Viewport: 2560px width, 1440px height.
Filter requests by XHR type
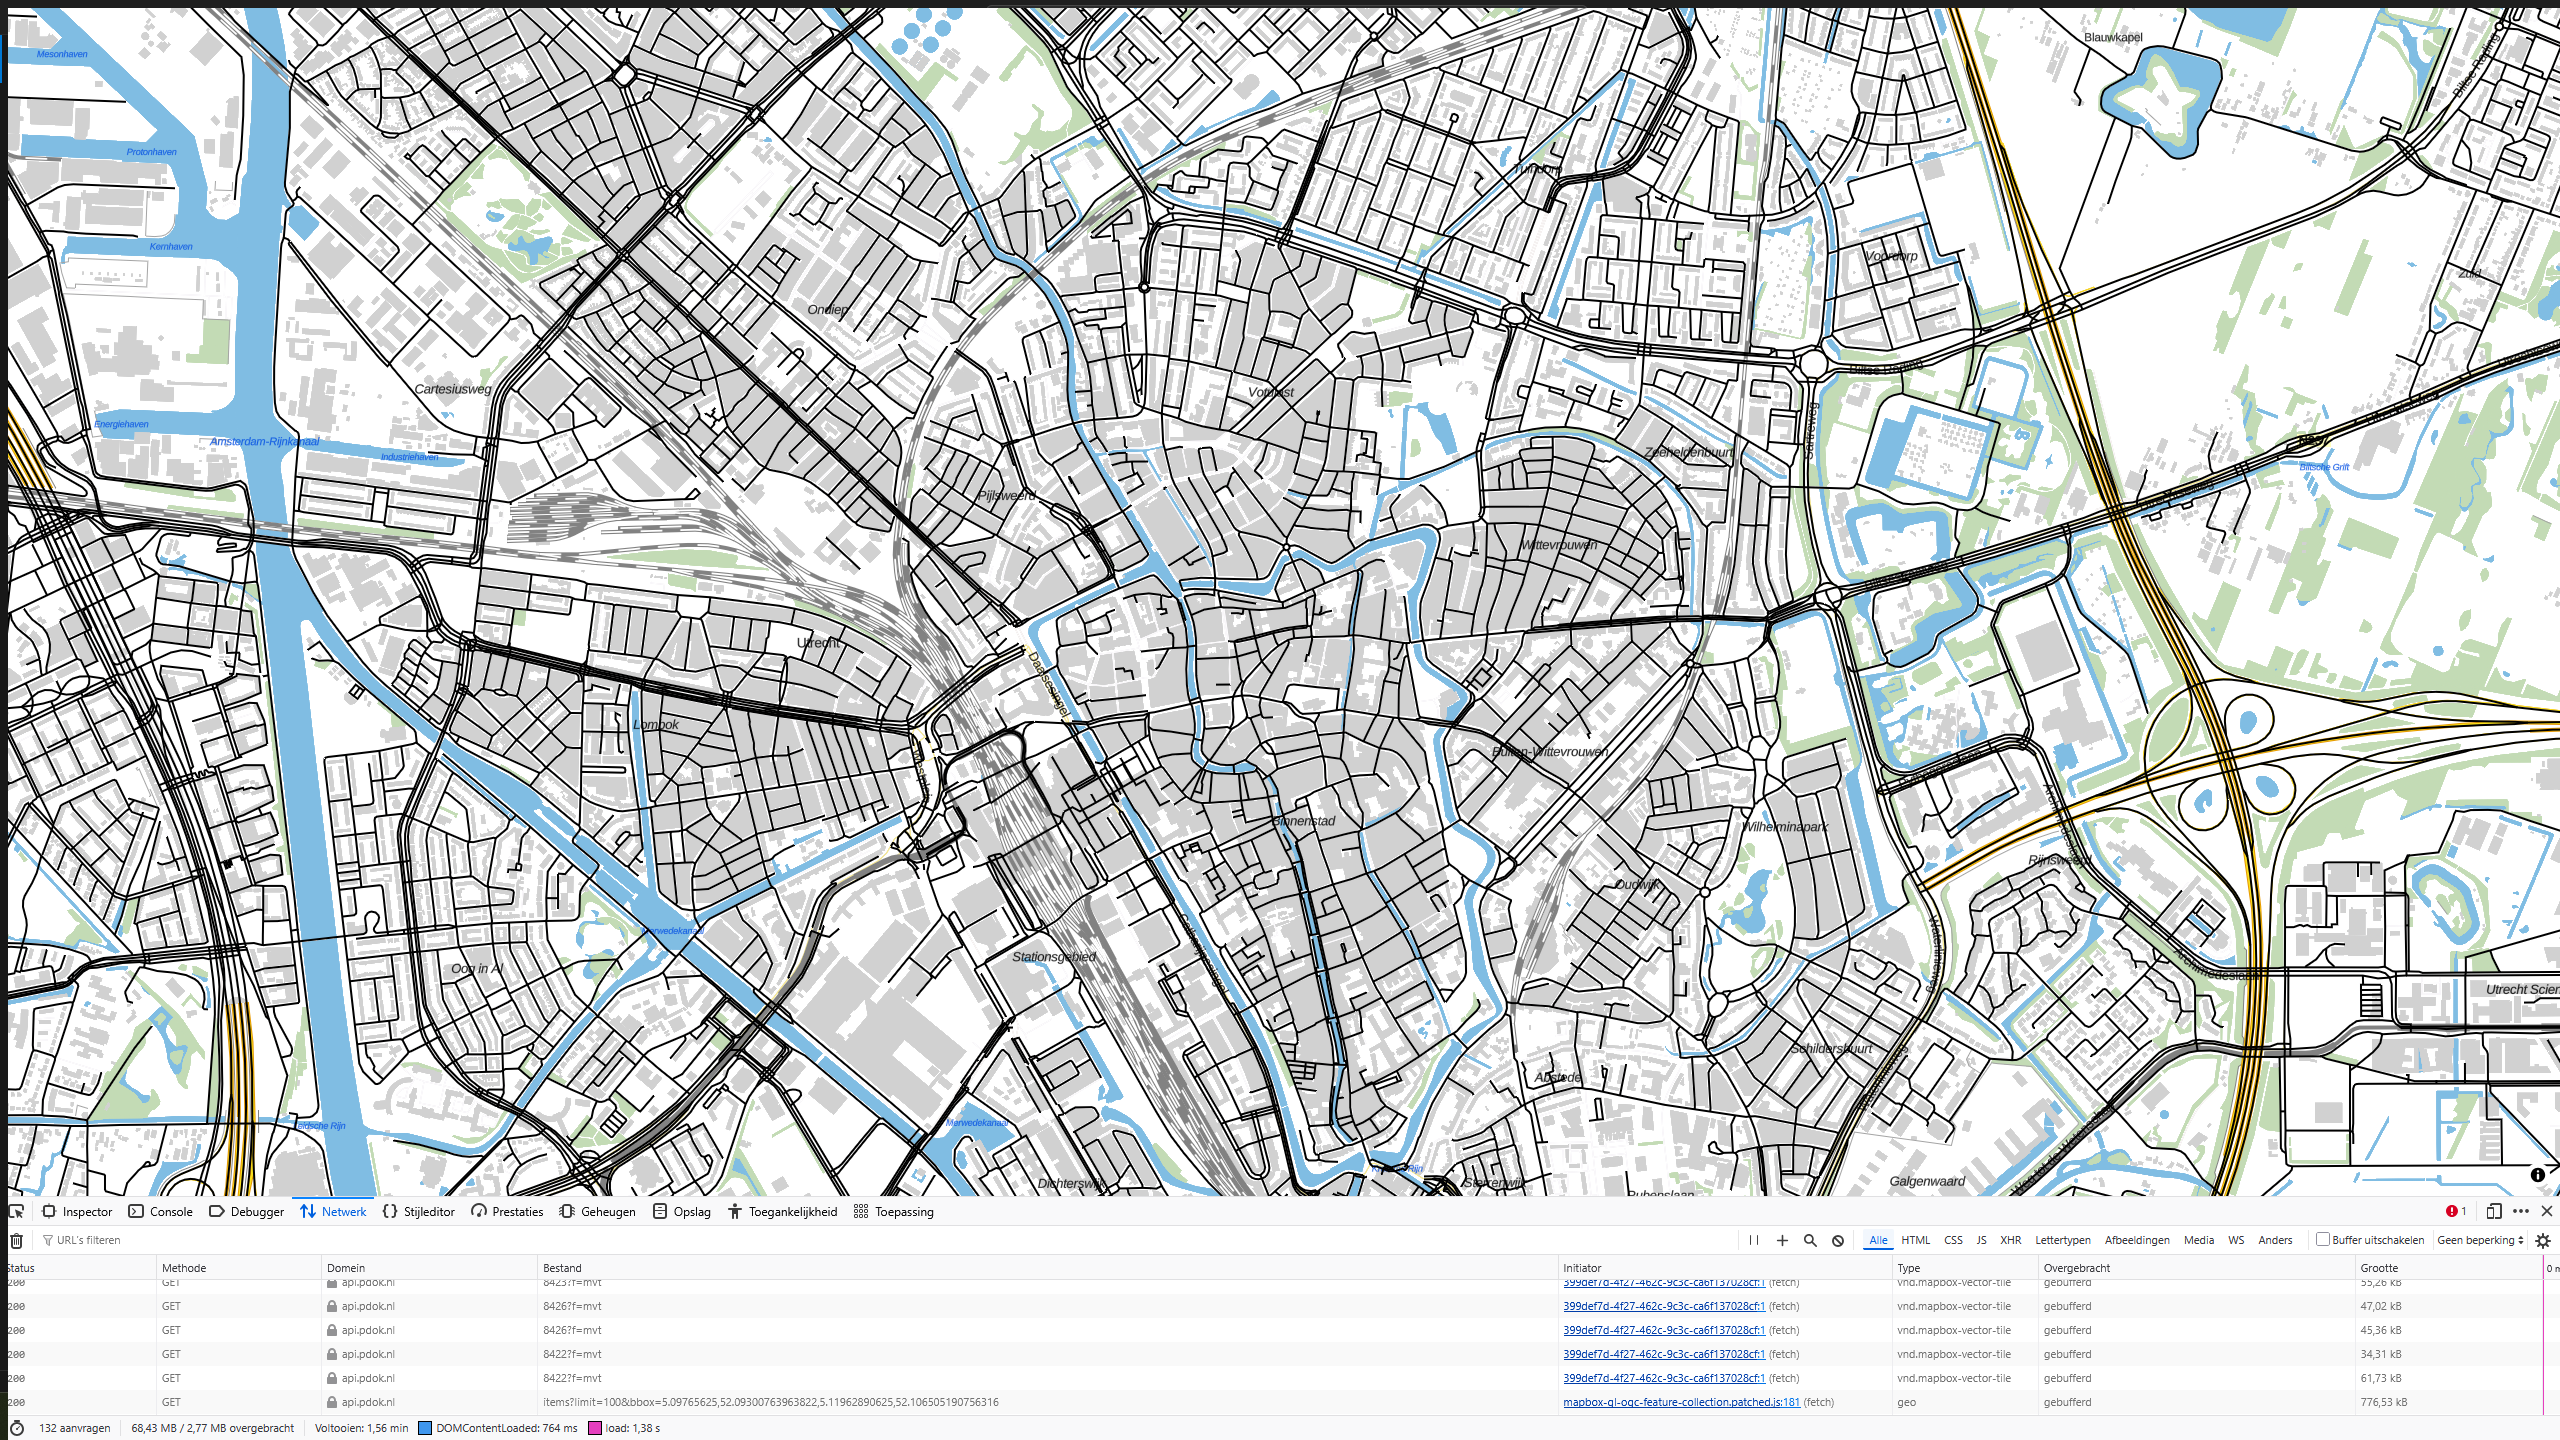coord(2010,1240)
